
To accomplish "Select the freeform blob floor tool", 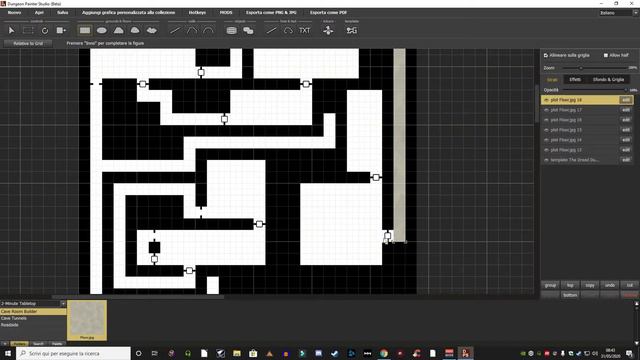I will pyautogui.click(x=151, y=30).
